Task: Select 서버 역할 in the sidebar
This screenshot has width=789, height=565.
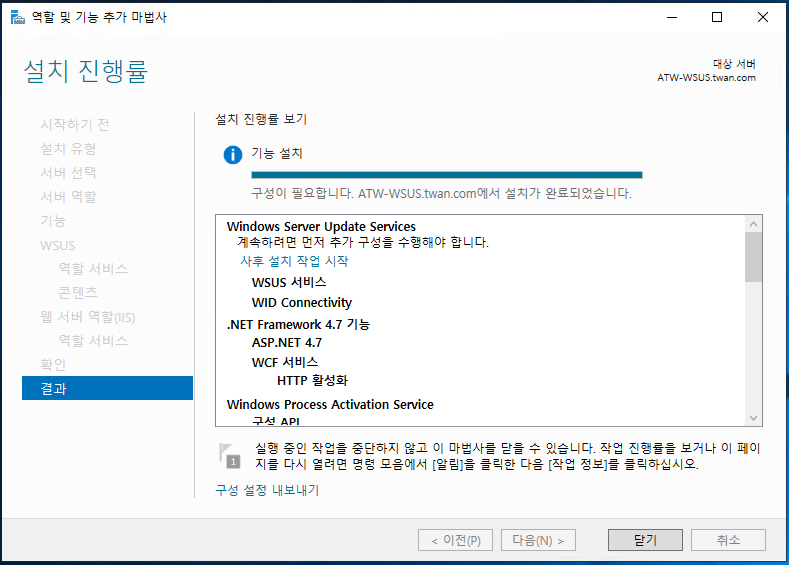Action: (68, 197)
